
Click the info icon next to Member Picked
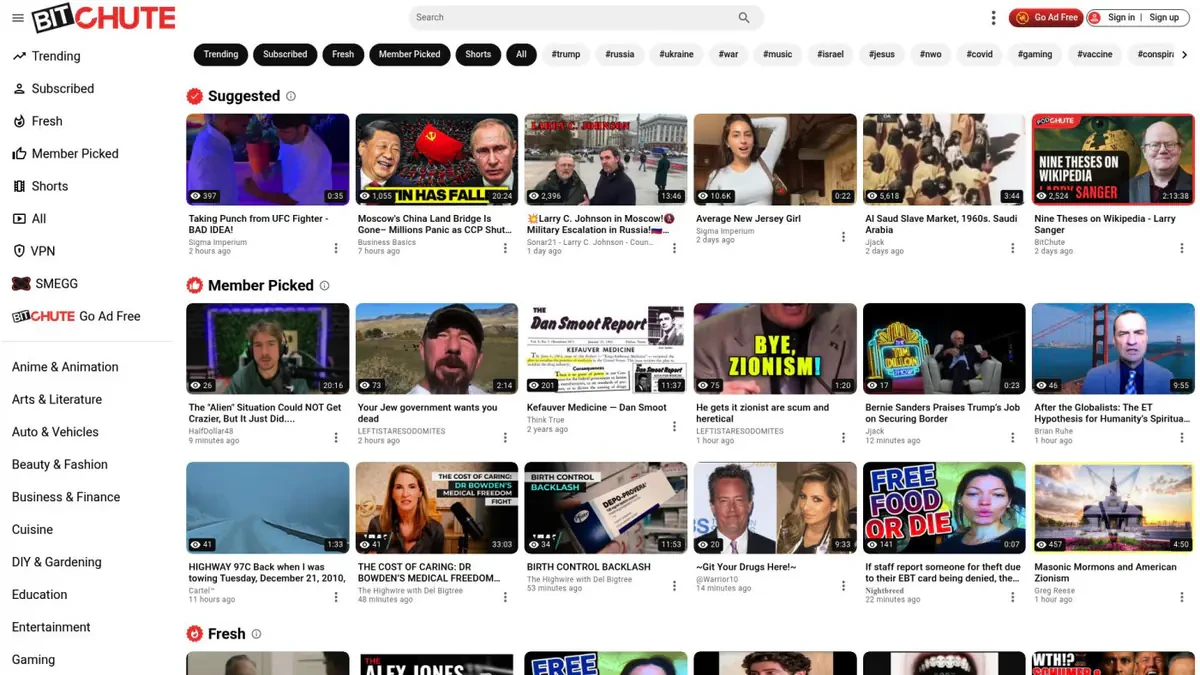coord(324,285)
